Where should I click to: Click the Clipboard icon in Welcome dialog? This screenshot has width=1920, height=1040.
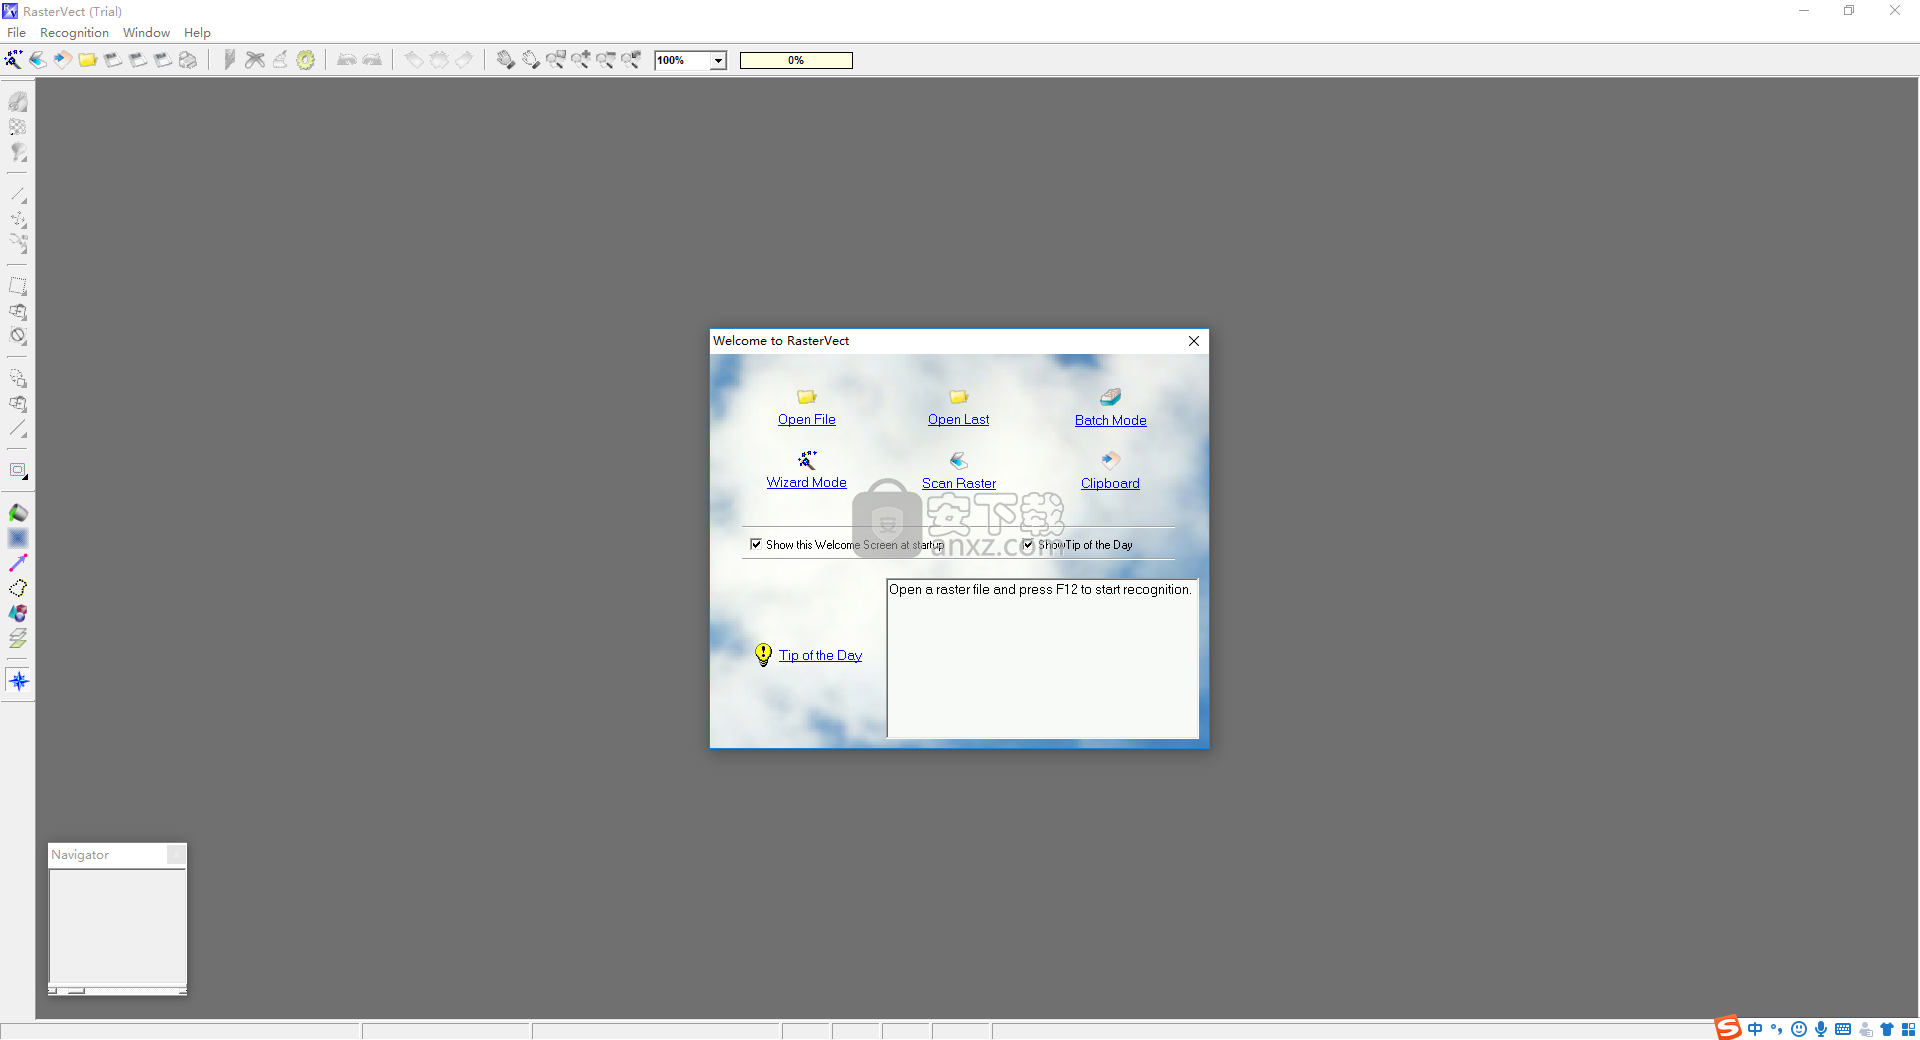(x=1110, y=460)
